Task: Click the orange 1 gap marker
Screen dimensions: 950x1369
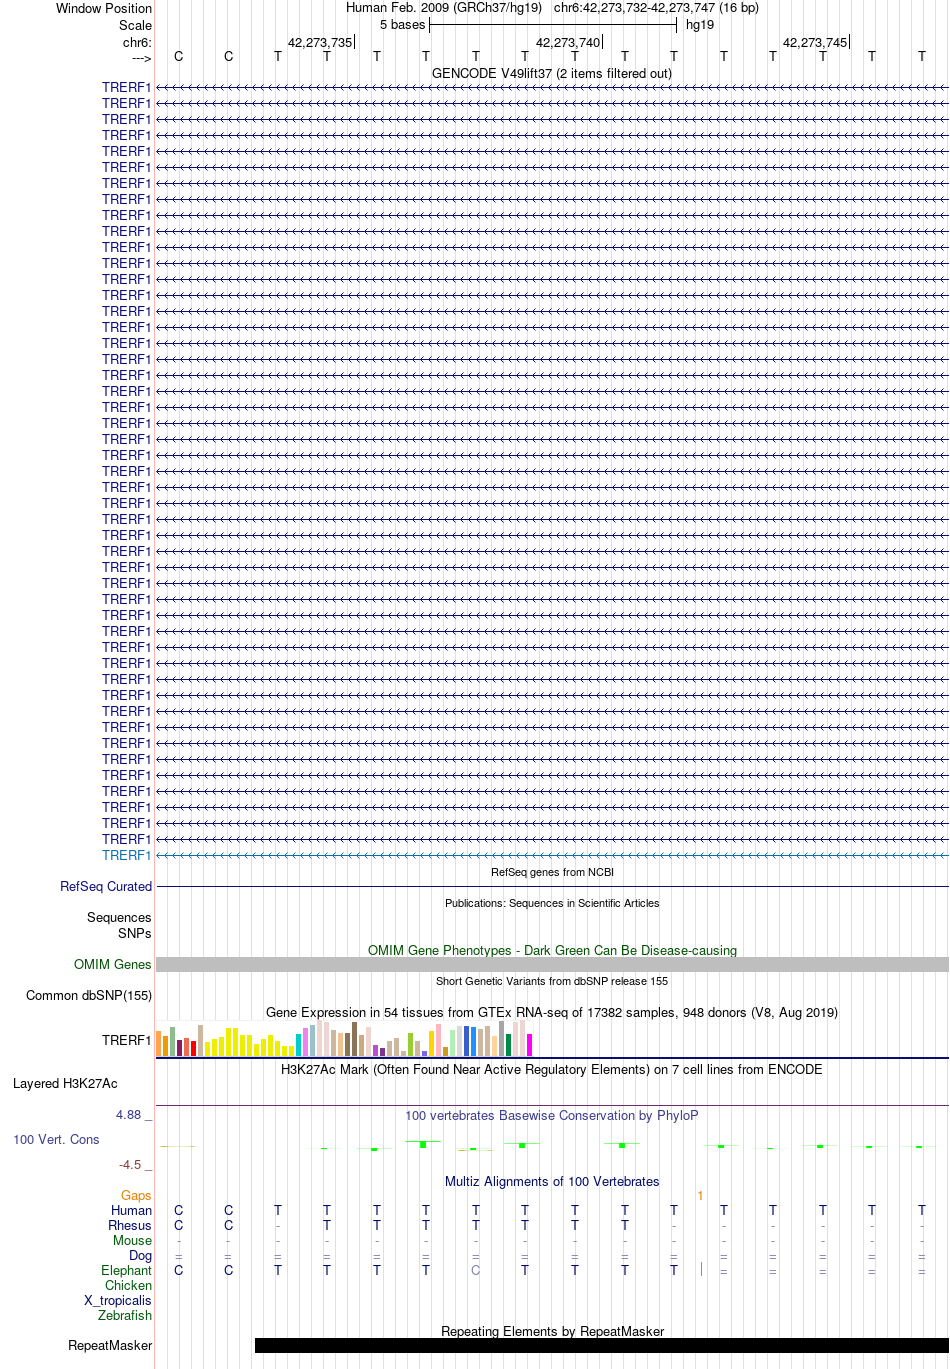Action: coord(701,1195)
